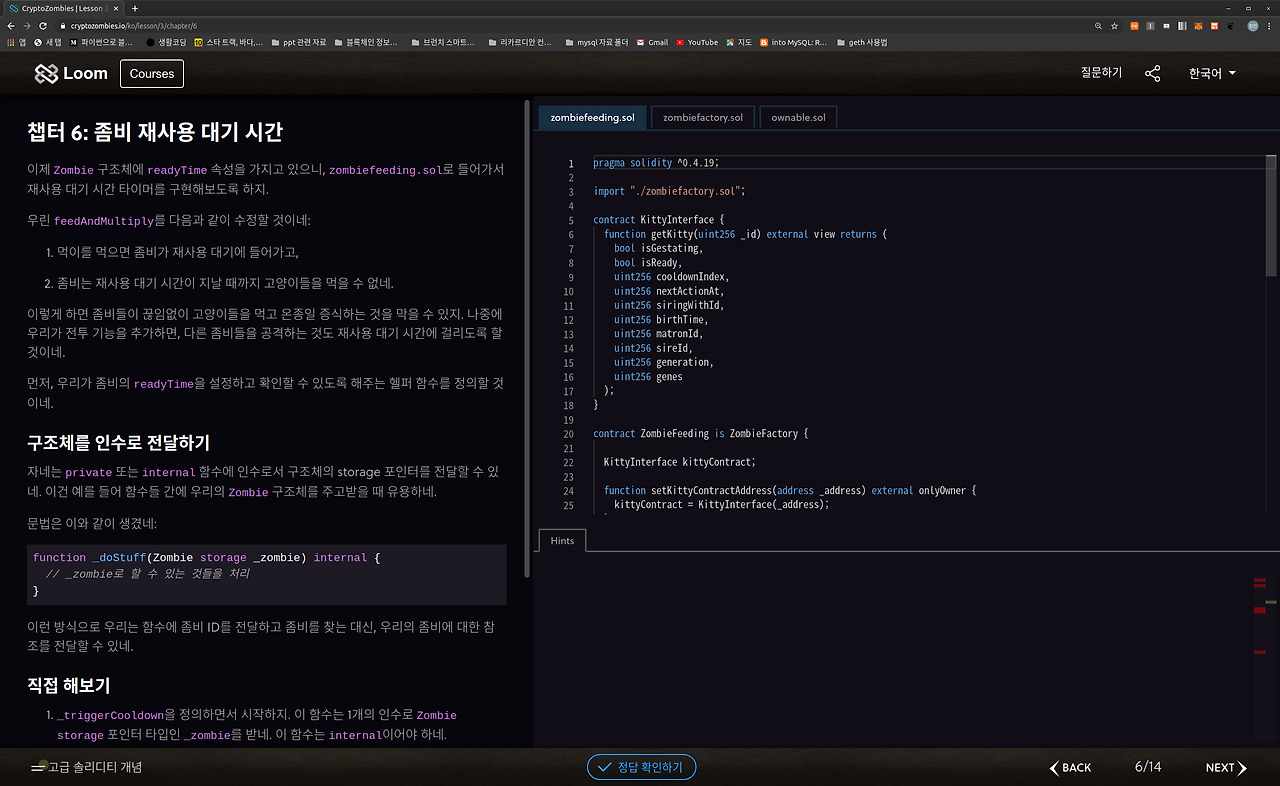This screenshot has height=786, width=1280.
Task: Open the 블록체인 정보 bookmark folder
Action: point(368,42)
